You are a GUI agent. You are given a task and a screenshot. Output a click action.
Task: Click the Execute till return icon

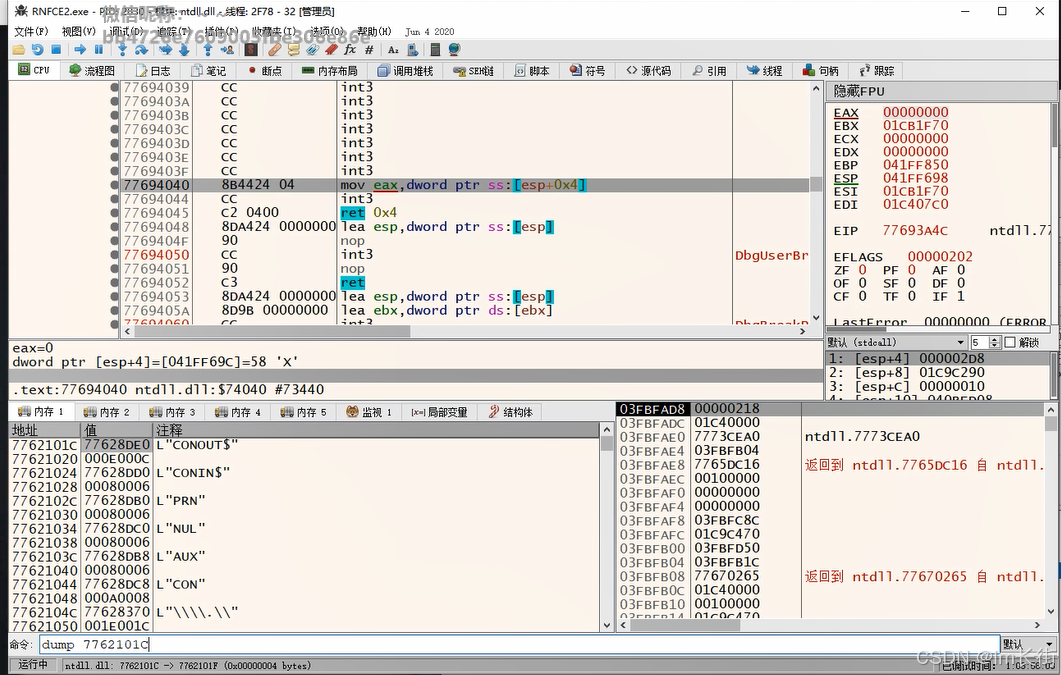pyautogui.click(x=208, y=49)
